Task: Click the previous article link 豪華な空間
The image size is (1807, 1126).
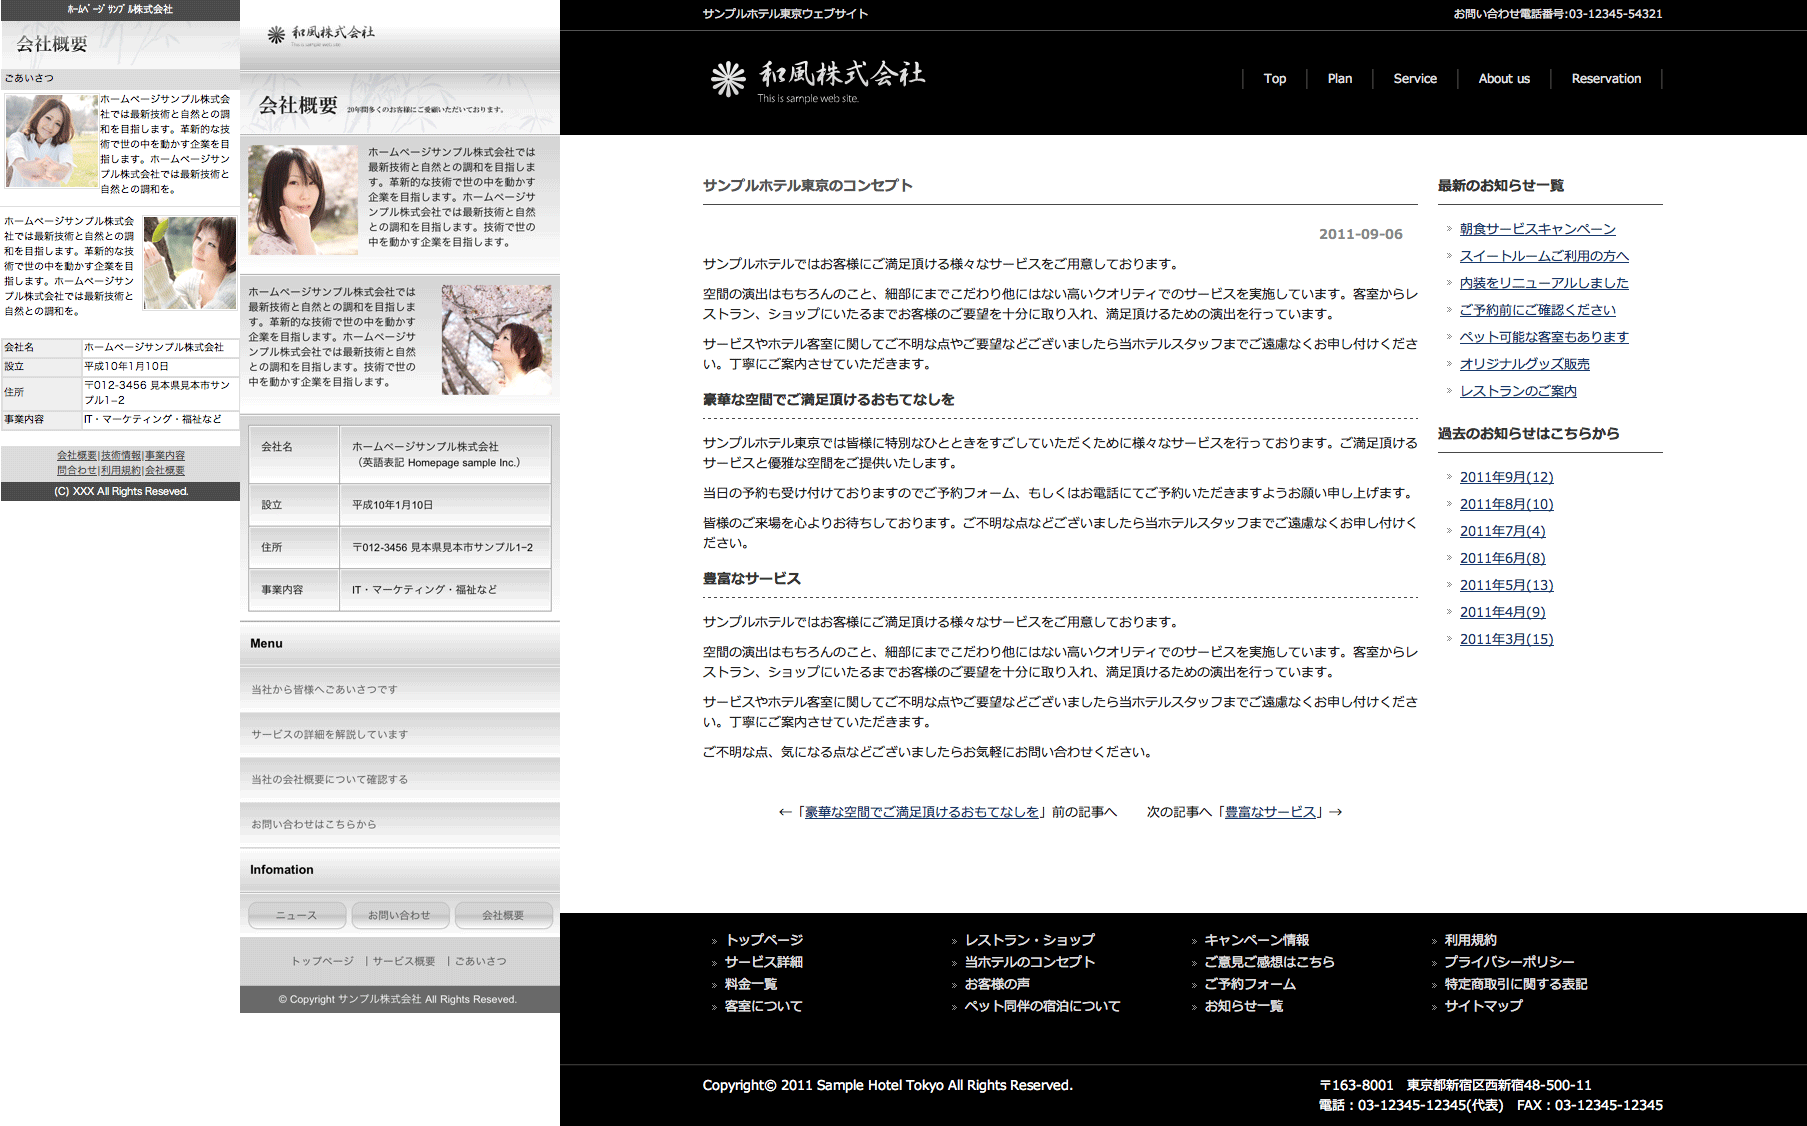Action: 921,812
